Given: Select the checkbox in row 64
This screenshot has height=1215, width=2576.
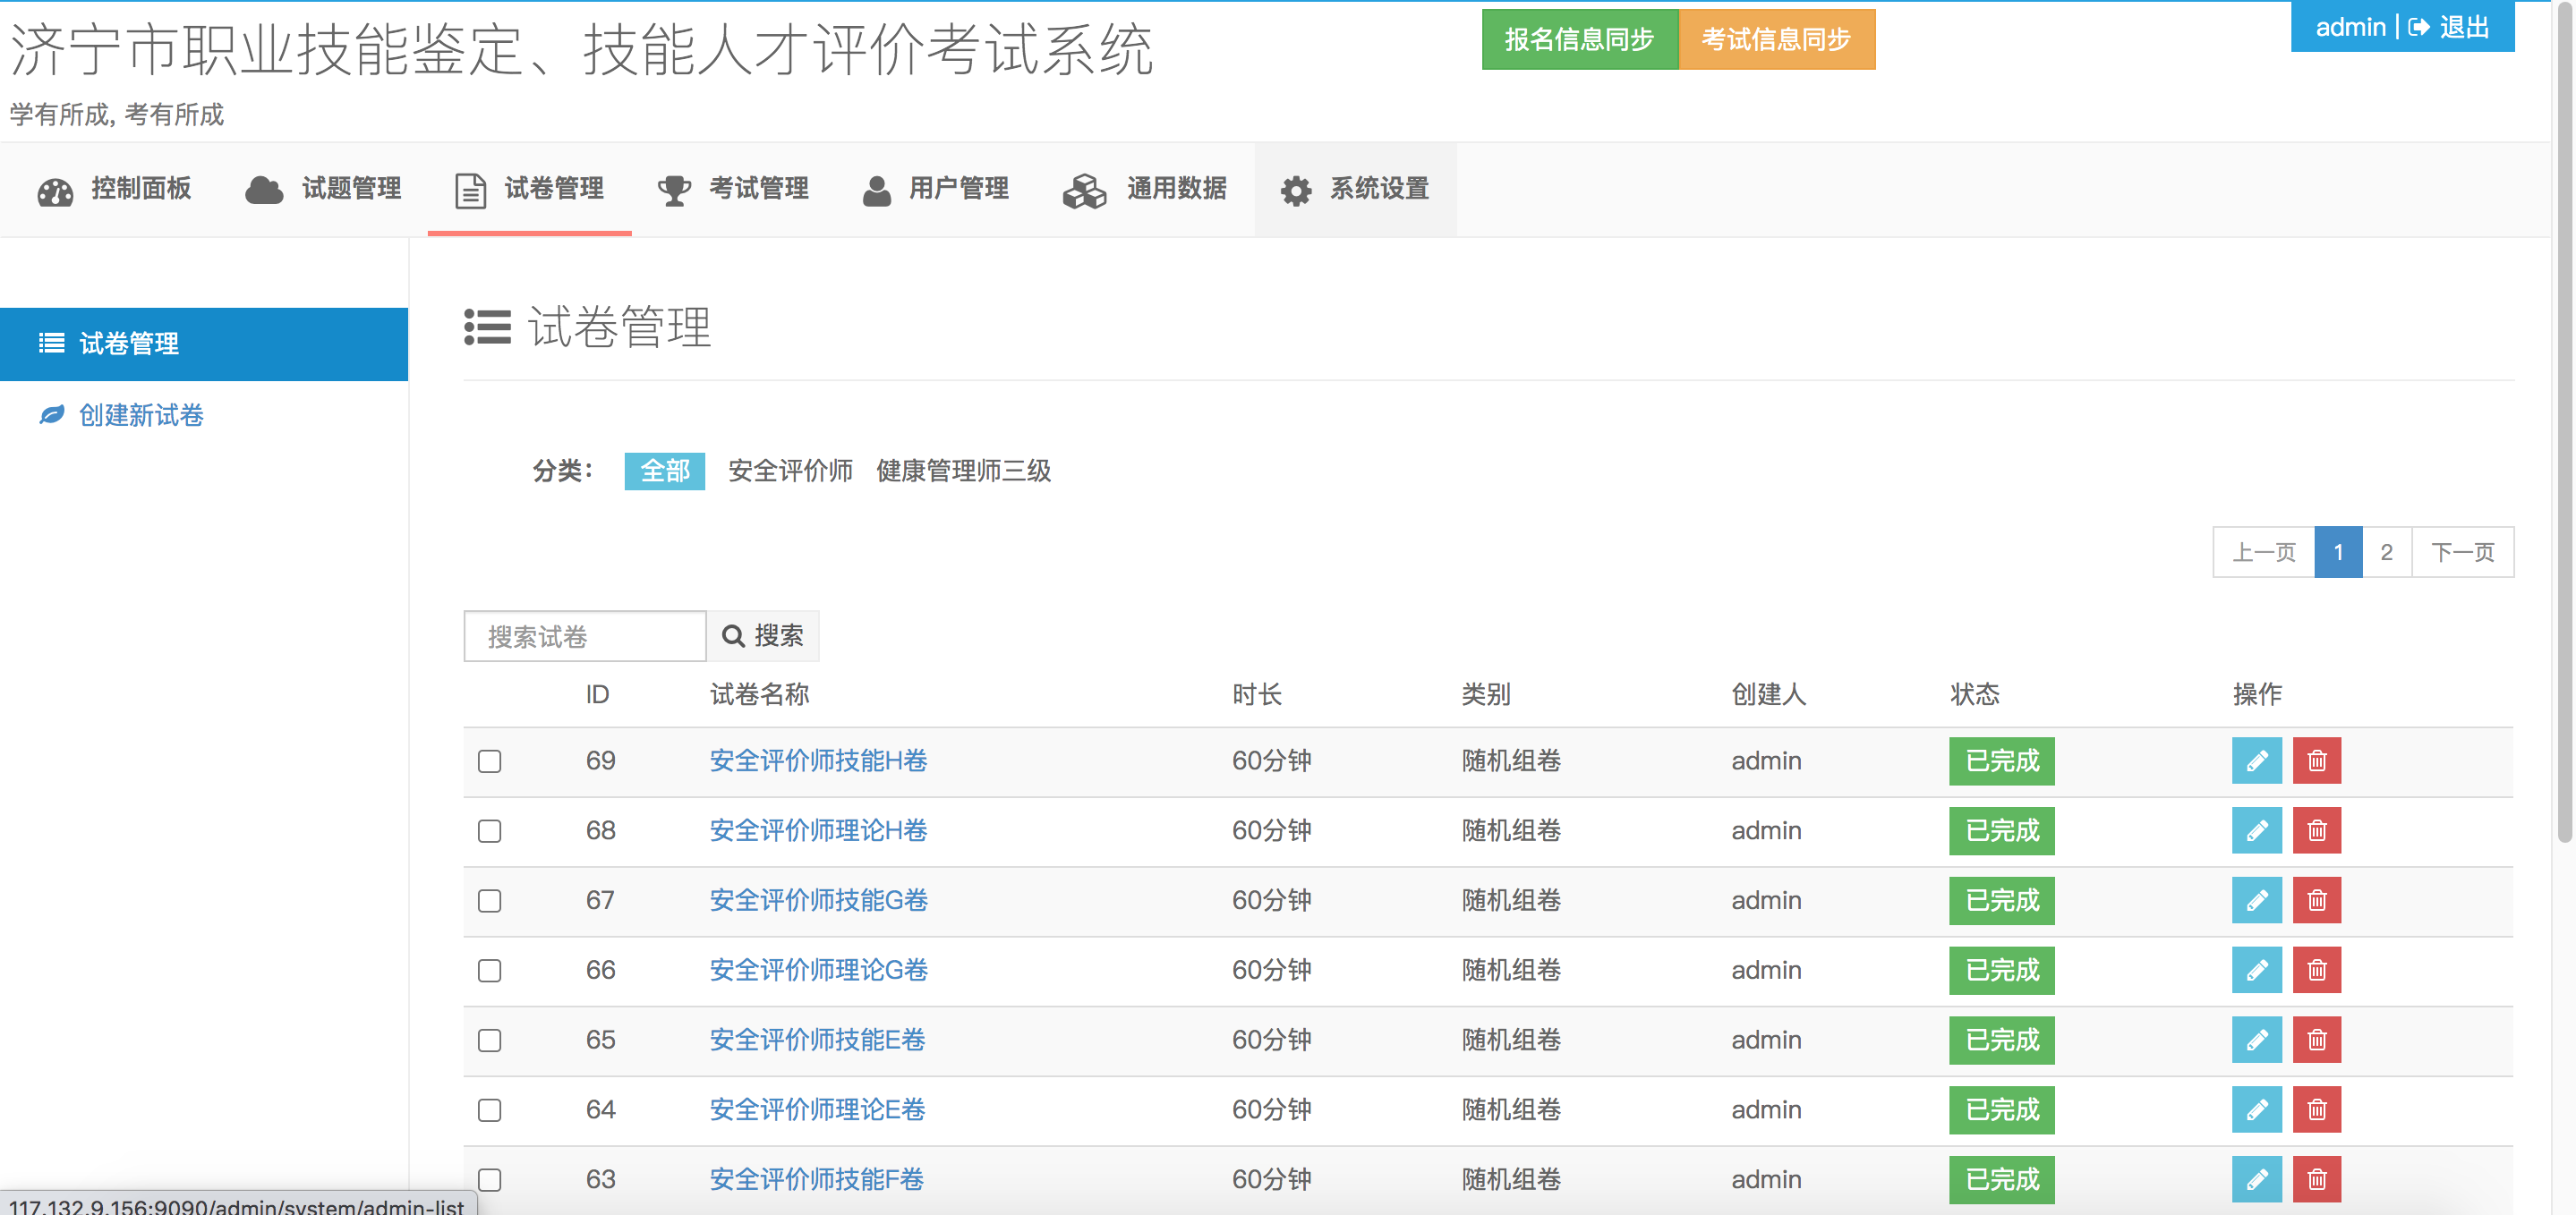Looking at the screenshot, I should pos(489,1111).
